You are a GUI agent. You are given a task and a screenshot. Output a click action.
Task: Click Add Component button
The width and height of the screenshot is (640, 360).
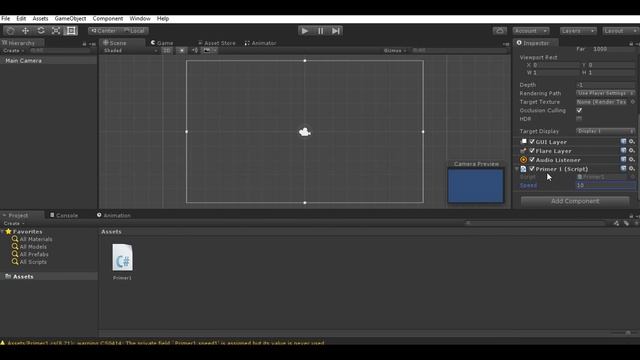[575, 201]
